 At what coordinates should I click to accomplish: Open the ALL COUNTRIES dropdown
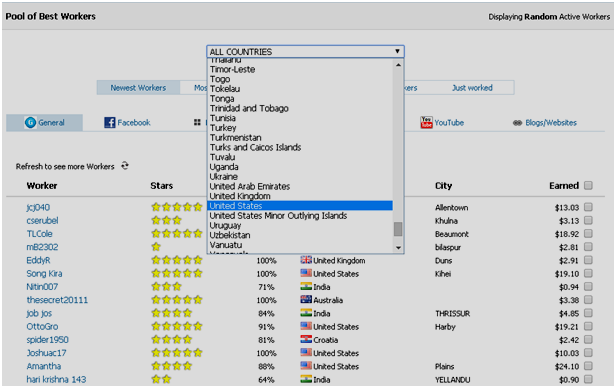coord(305,51)
